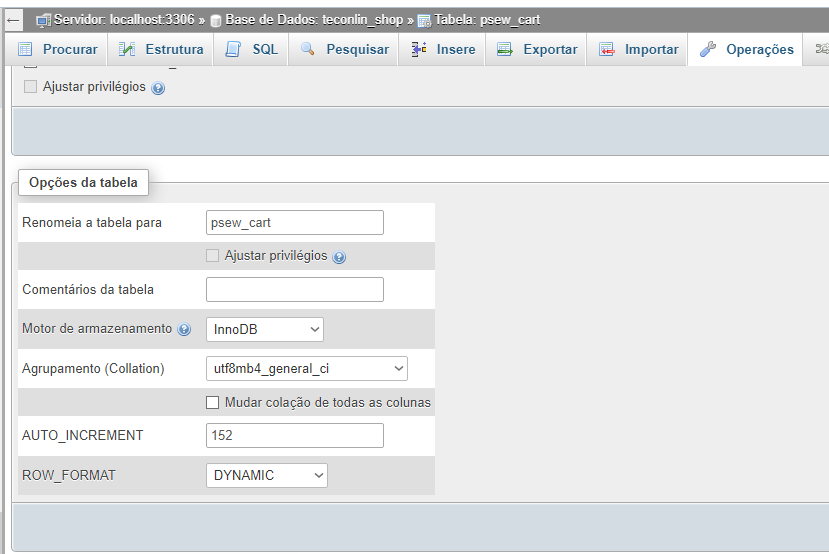Switch to the Estrutura tab
The image size is (829, 554).
(161, 49)
